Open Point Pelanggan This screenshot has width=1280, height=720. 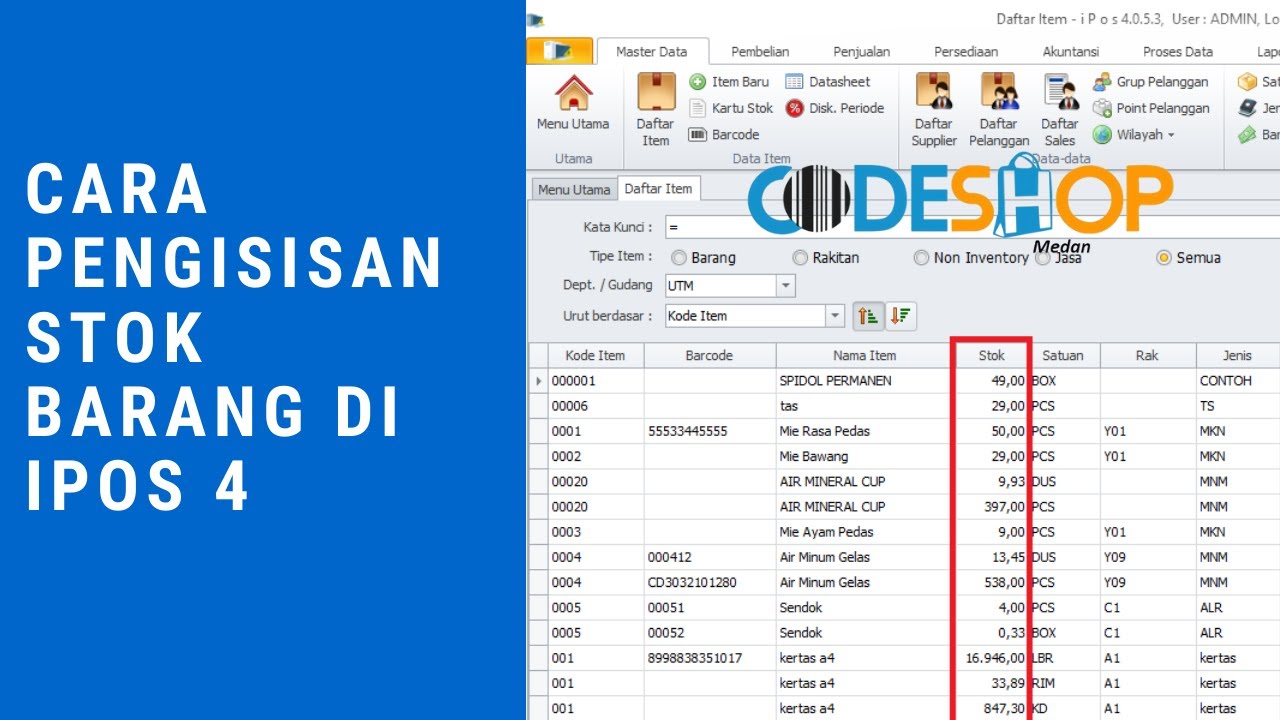1151,108
